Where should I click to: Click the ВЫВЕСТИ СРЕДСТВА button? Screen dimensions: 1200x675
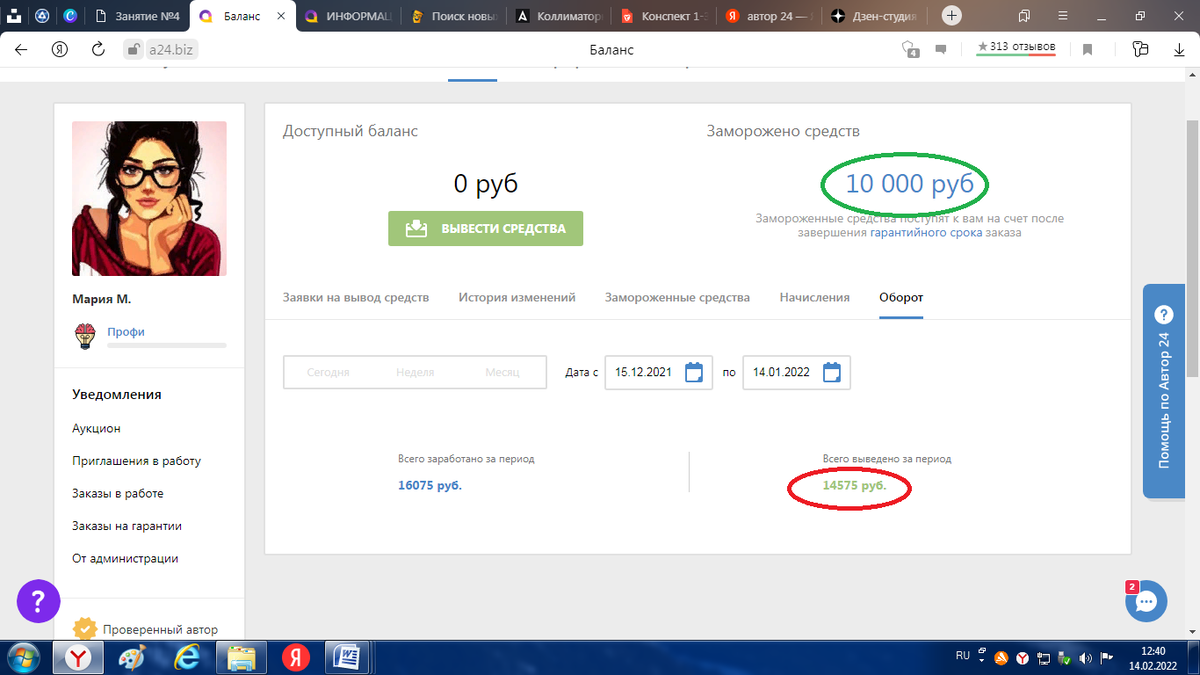click(485, 228)
